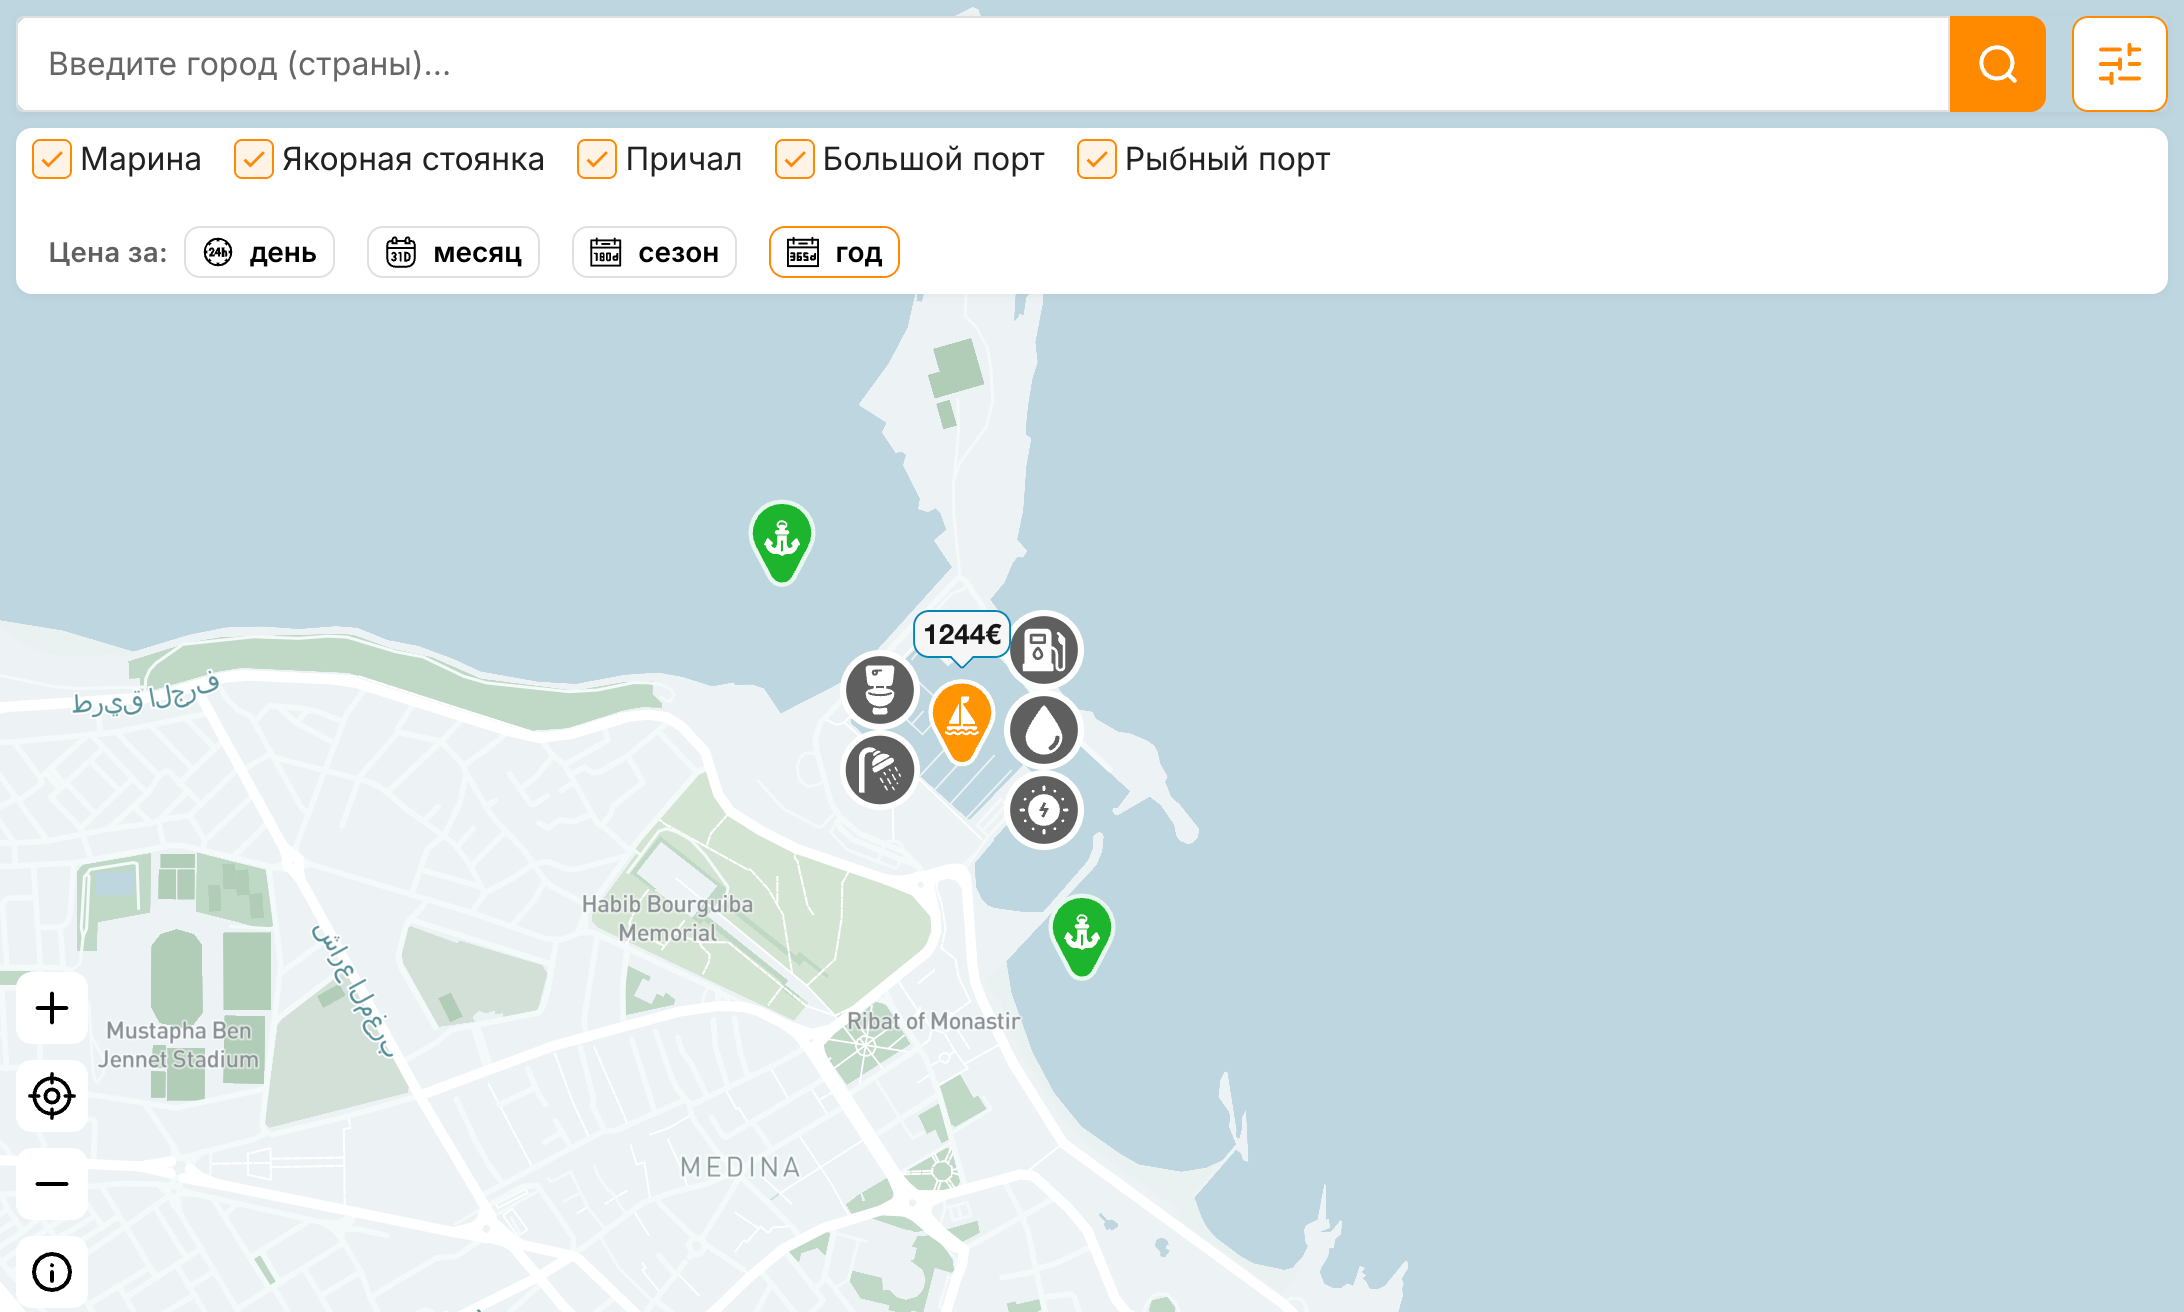Uncheck the Большой порт checkbox
Image resolution: width=2184 pixels, height=1312 pixels.
point(794,159)
